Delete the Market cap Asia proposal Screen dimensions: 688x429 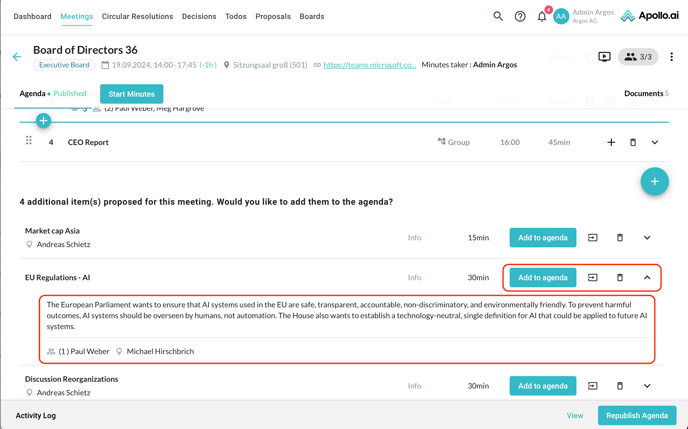coord(620,238)
